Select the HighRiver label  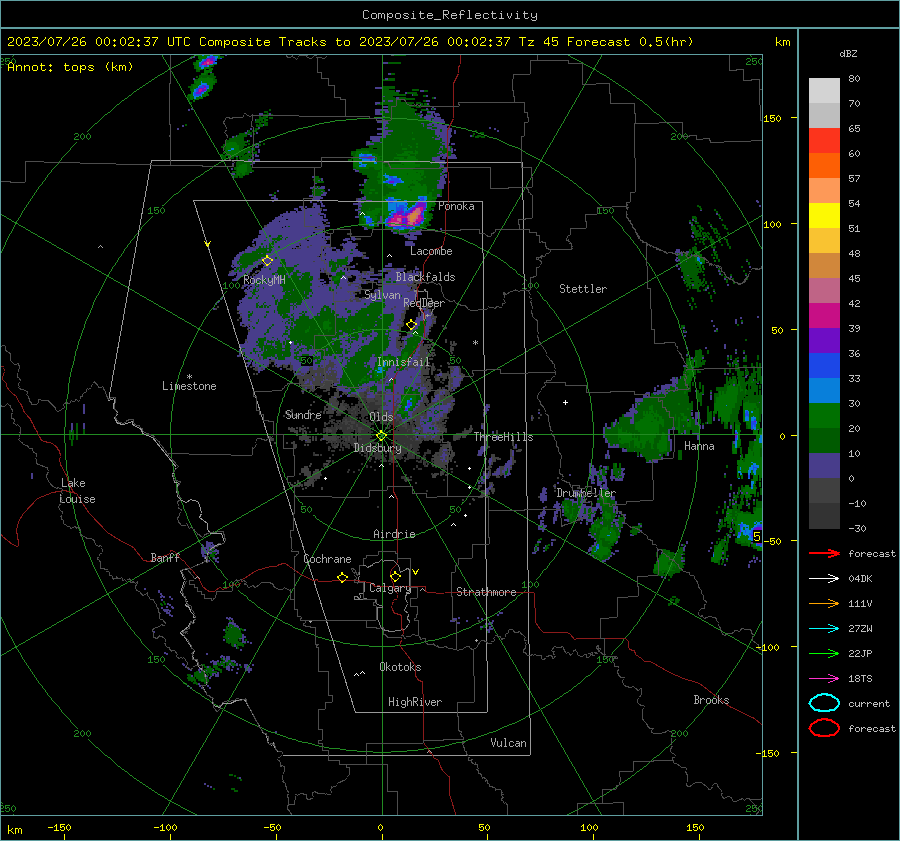[415, 702]
